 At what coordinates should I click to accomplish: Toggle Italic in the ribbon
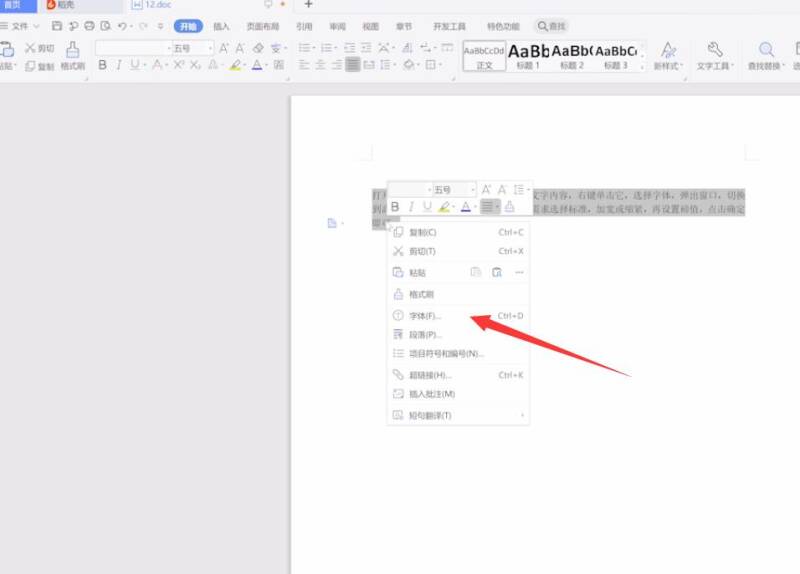pos(118,65)
